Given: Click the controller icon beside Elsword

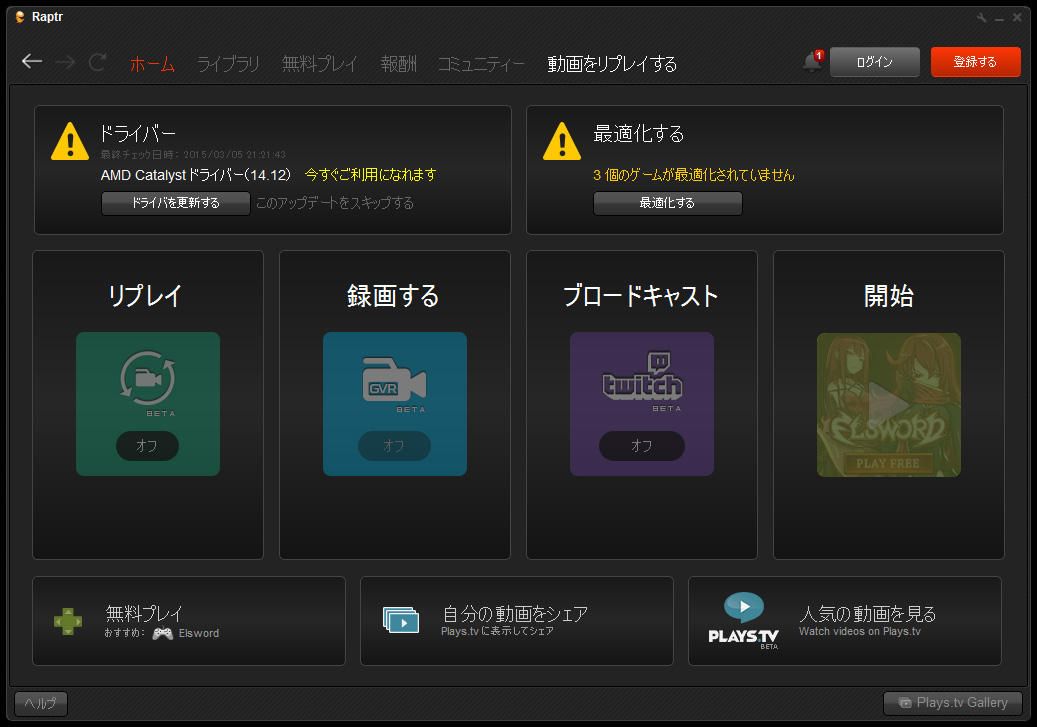Looking at the screenshot, I should tap(163, 633).
